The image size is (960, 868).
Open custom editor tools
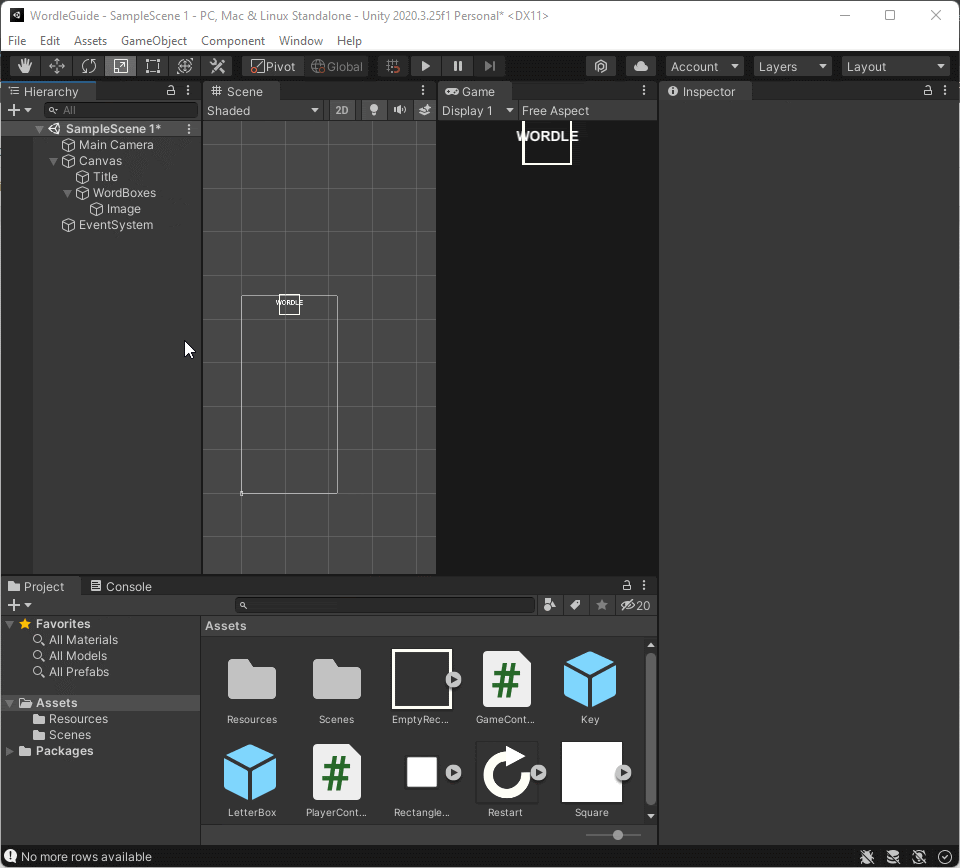click(x=217, y=66)
